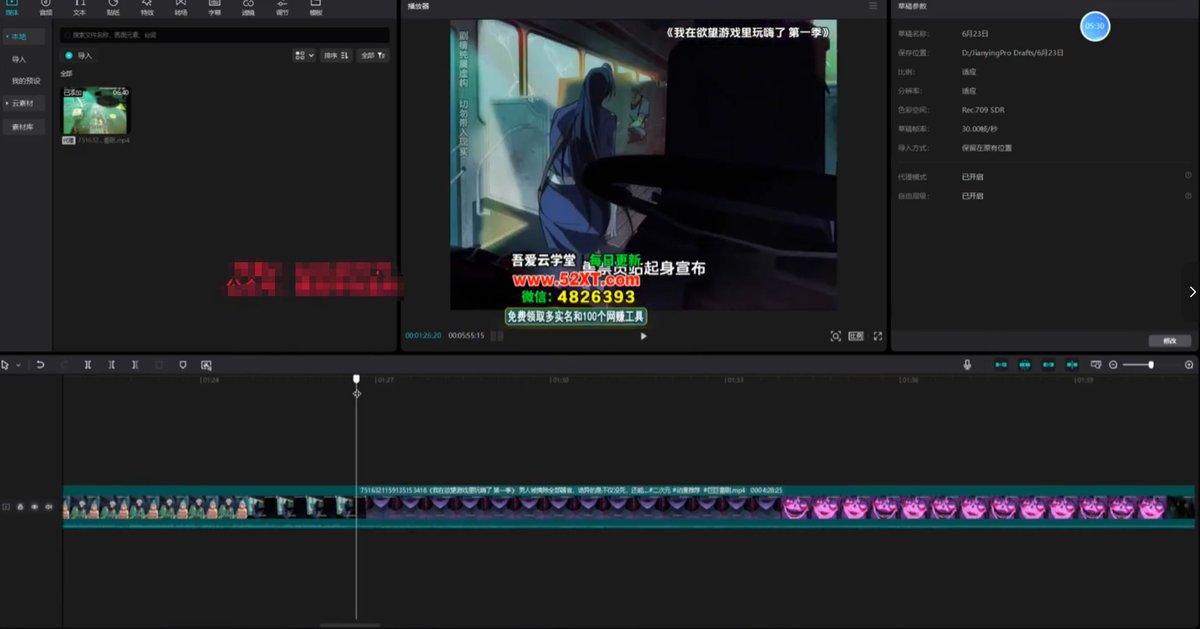Open the Transitions (转场) tab
Screen dimensions: 1200x629
(181, 8)
